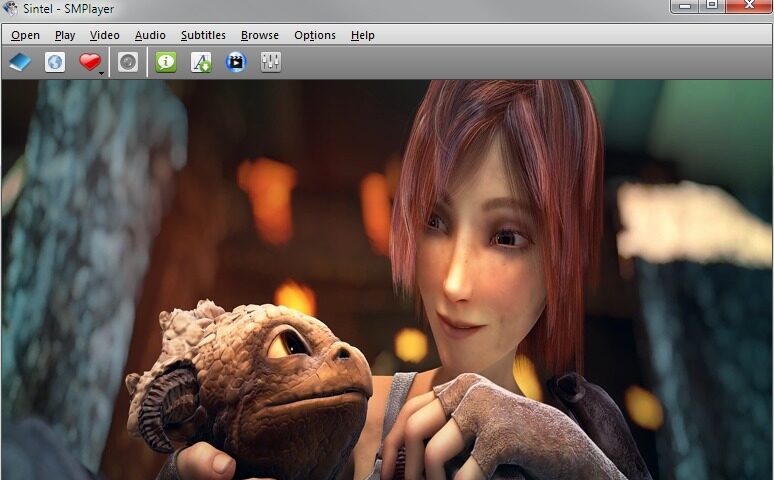
Task: Open the Audio menu
Action: 150,36
